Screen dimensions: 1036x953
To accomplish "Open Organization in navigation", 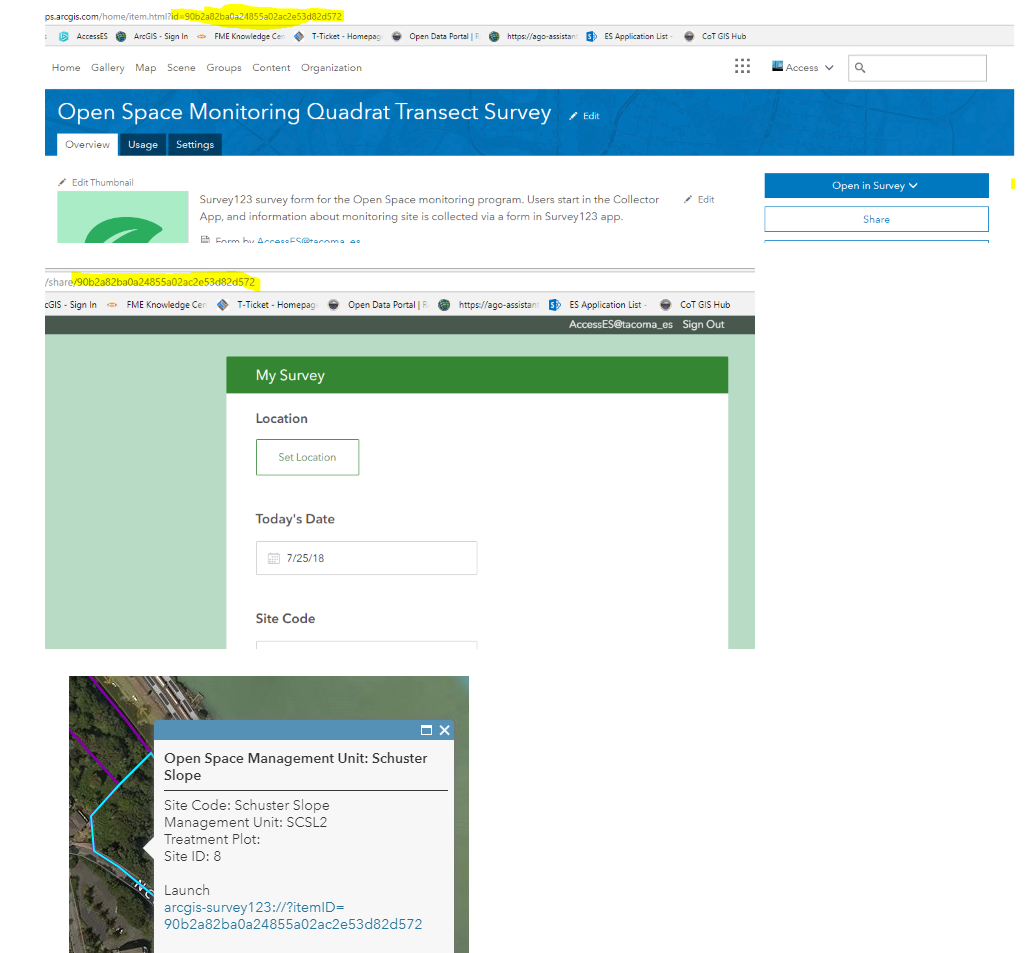I will 331,67.
